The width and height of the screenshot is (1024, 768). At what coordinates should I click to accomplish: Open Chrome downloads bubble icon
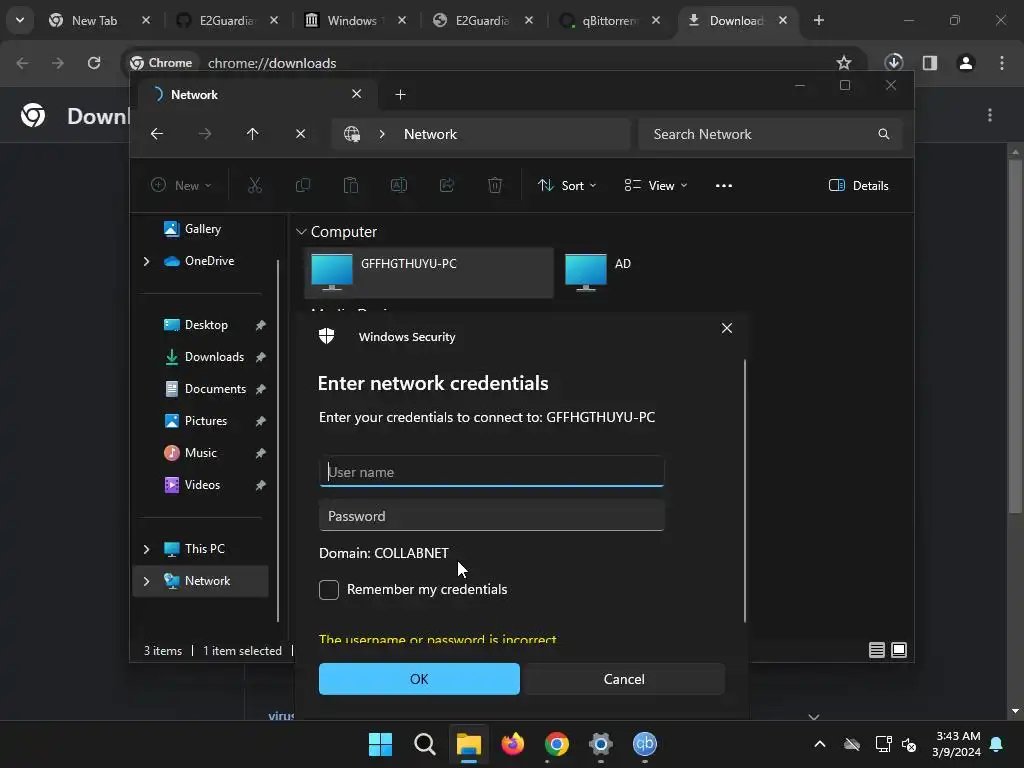click(893, 63)
